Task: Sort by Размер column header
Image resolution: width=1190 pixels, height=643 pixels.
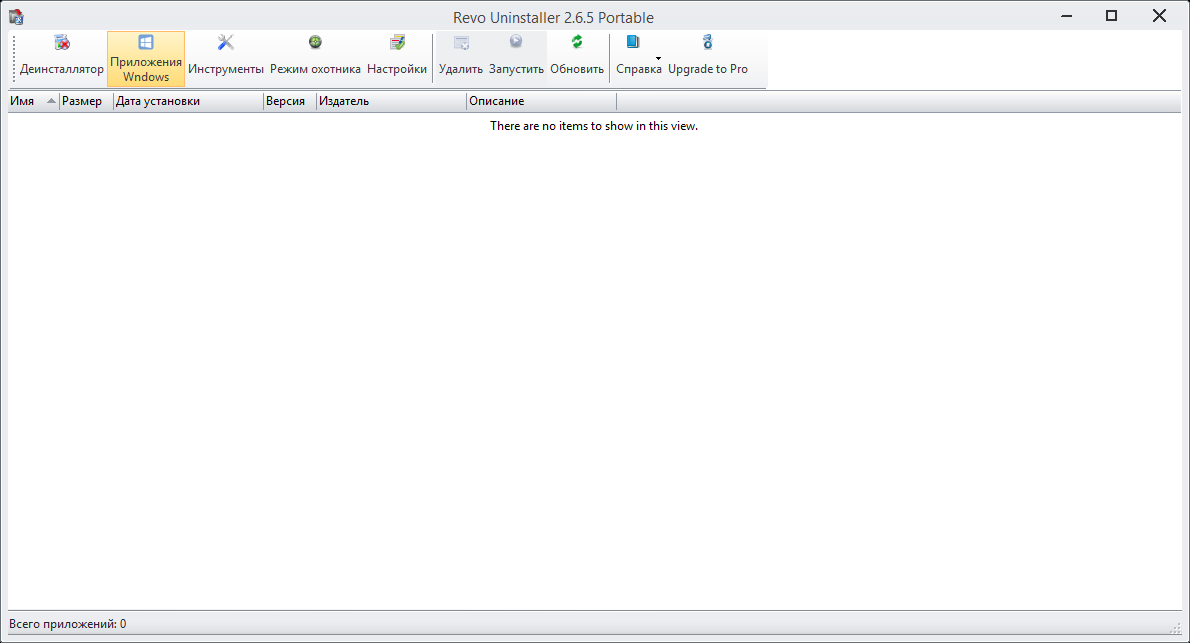Action: pos(87,101)
